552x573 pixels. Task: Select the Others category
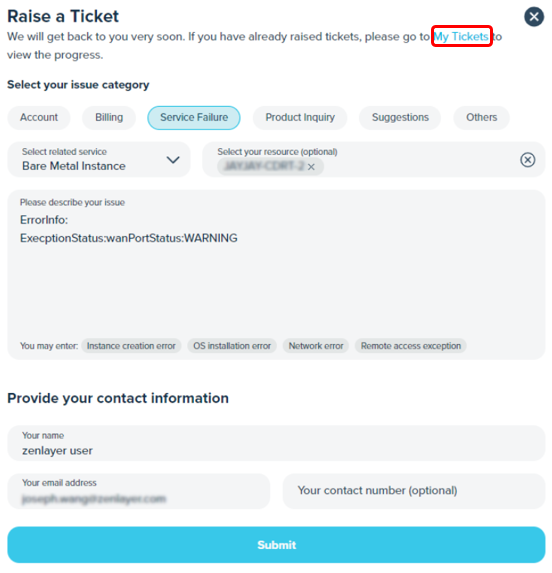pos(481,118)
